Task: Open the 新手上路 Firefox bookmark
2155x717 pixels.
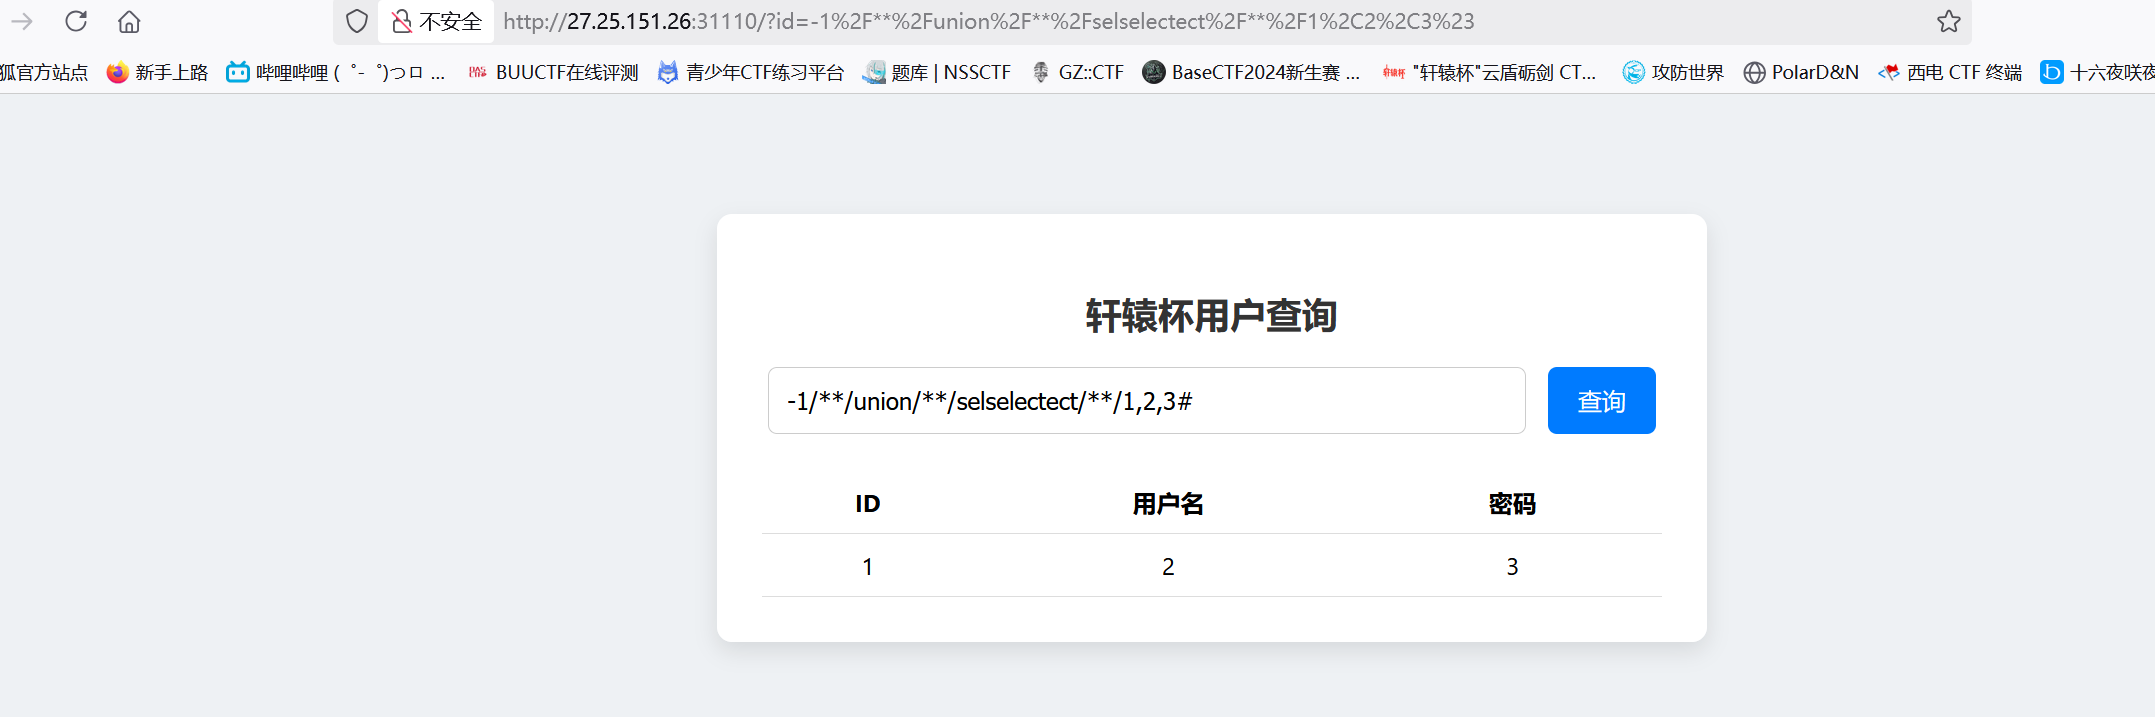Action: 158,72
